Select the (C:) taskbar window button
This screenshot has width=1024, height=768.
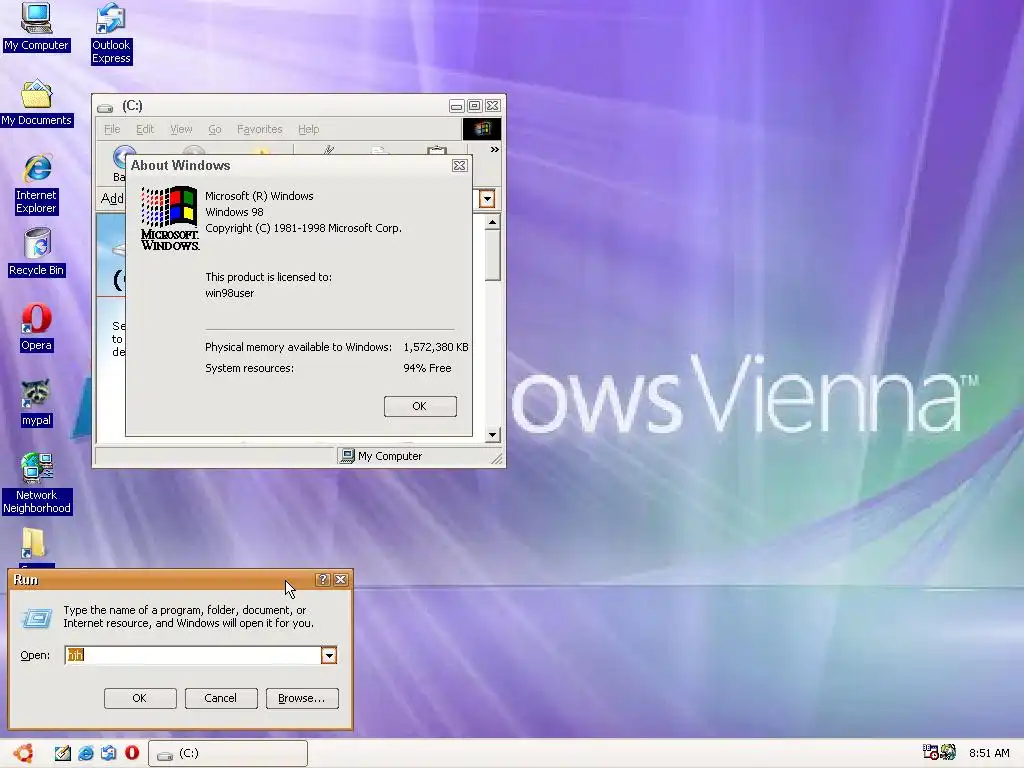(228, 753)
